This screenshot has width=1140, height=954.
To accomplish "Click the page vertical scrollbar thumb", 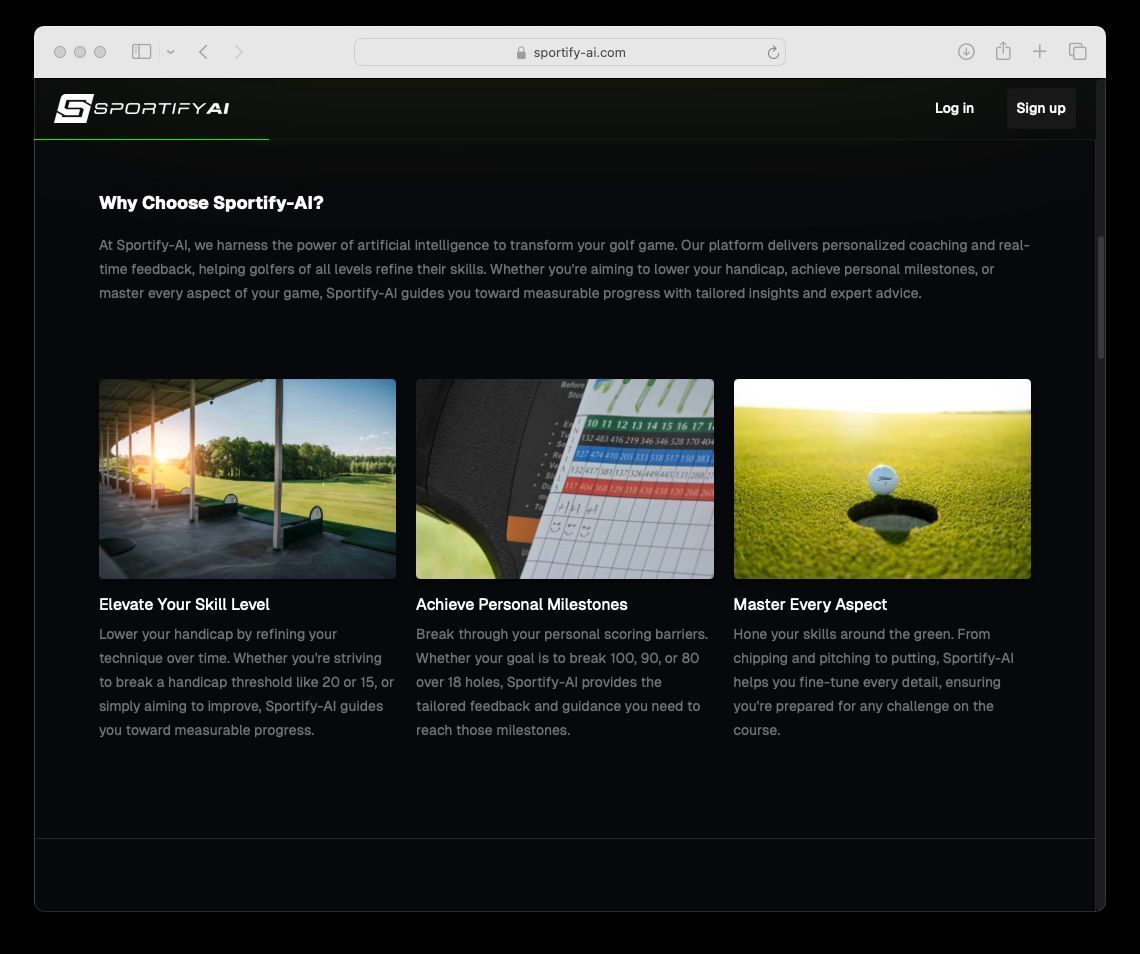I will point(1100,297).
